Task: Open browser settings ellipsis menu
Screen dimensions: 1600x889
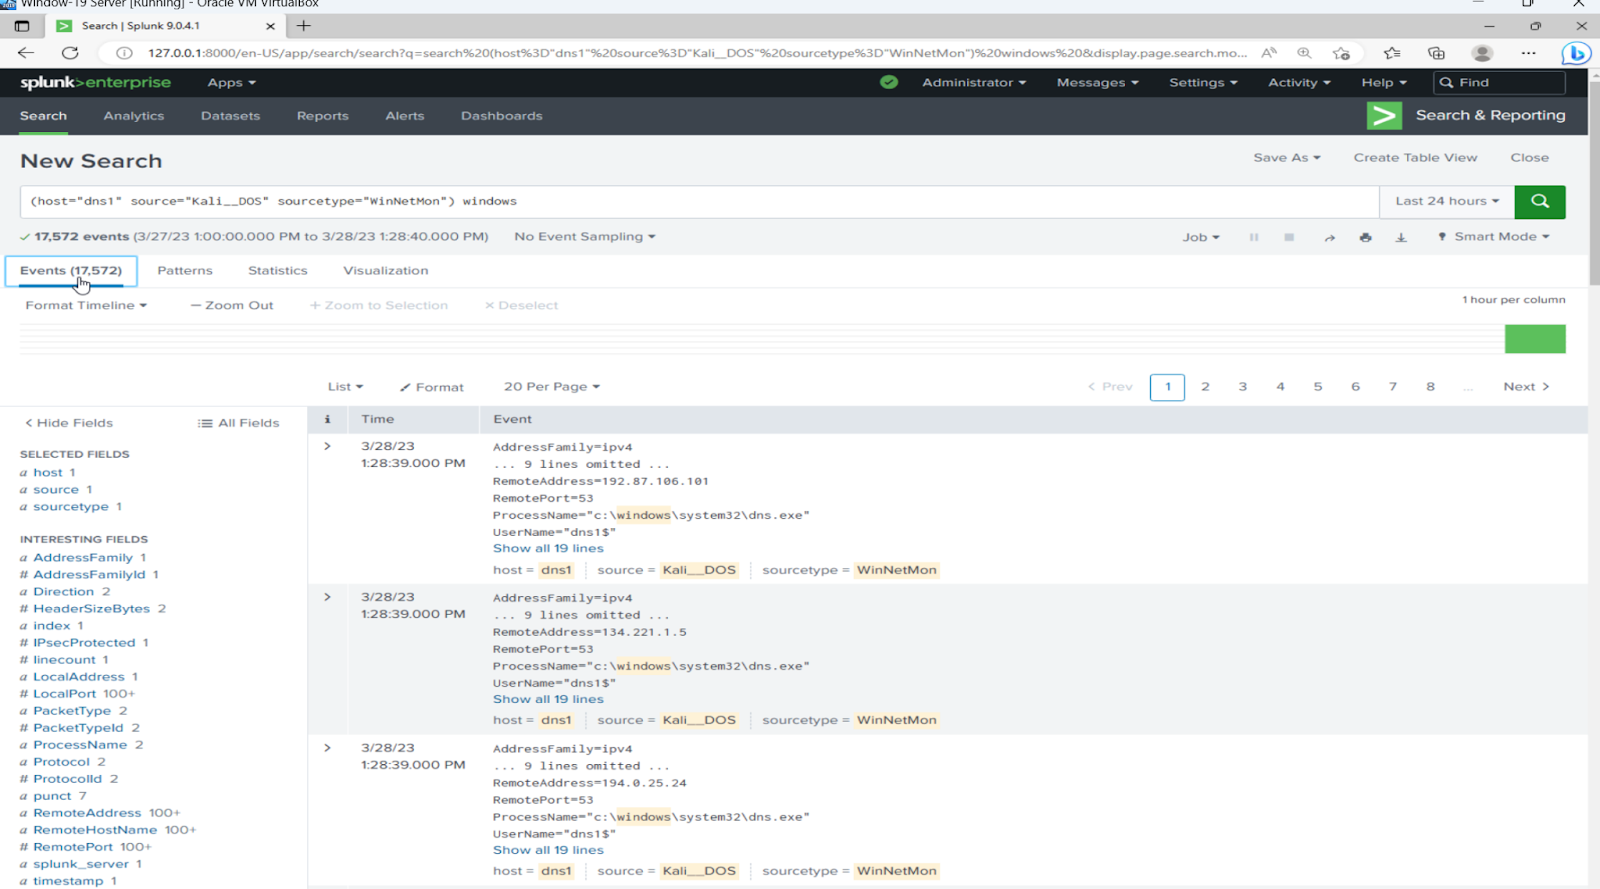Action: (x=1528, y=53)
